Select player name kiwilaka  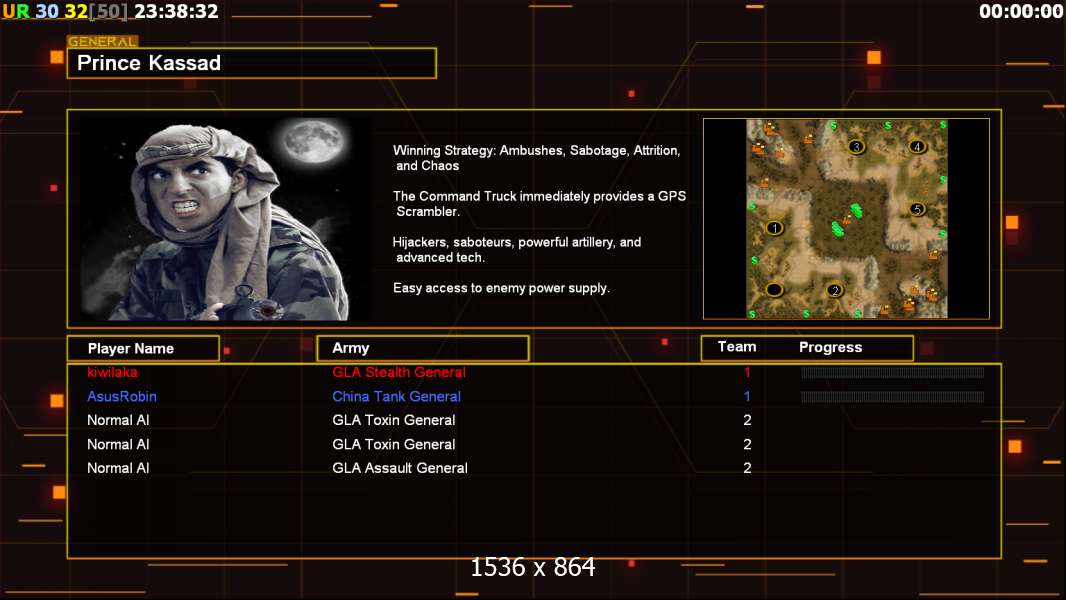pos(112,372)
